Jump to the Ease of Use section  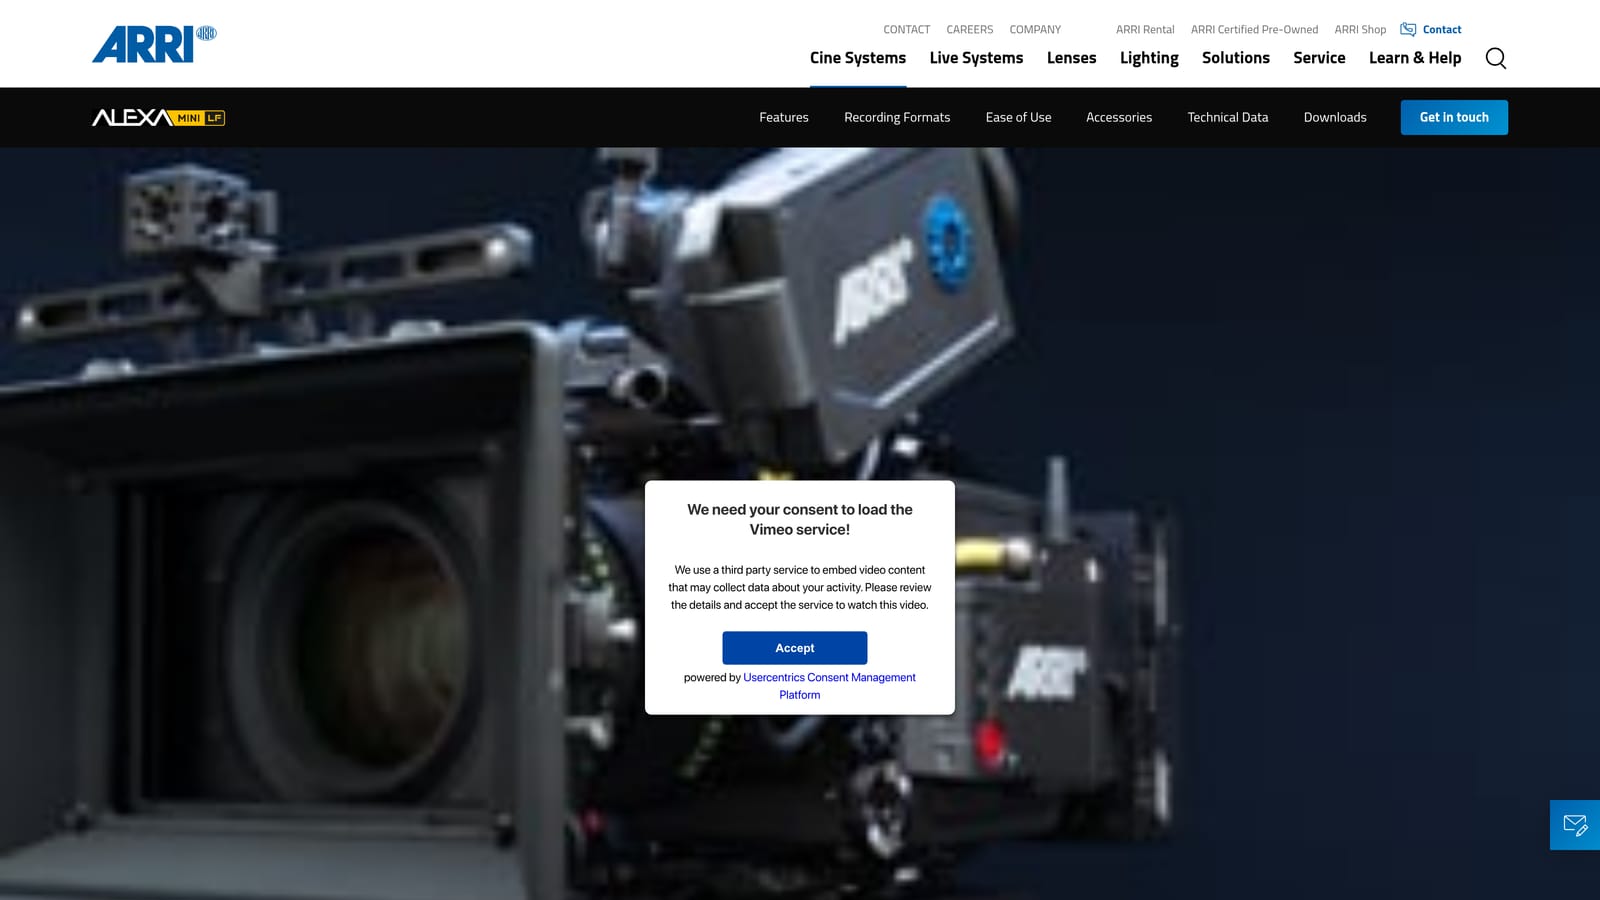tap(1018, 117)
